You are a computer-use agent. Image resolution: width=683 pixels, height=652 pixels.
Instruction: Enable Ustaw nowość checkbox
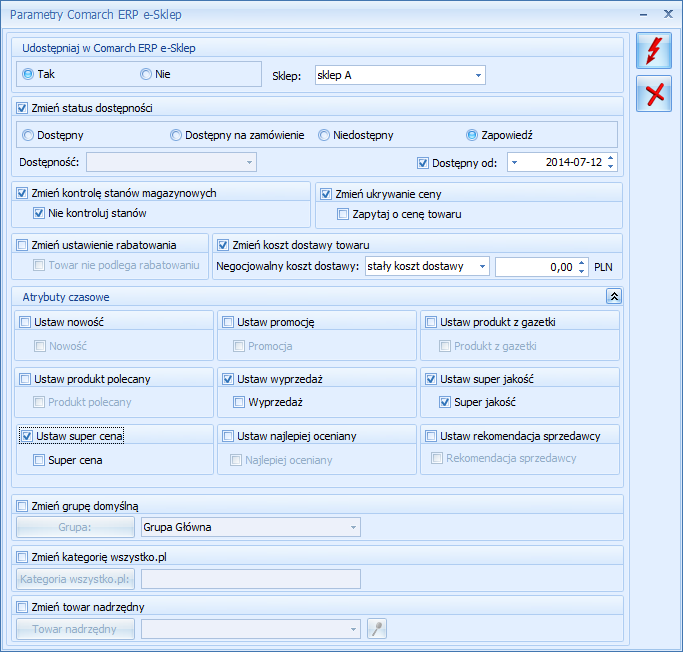(25, 322)
